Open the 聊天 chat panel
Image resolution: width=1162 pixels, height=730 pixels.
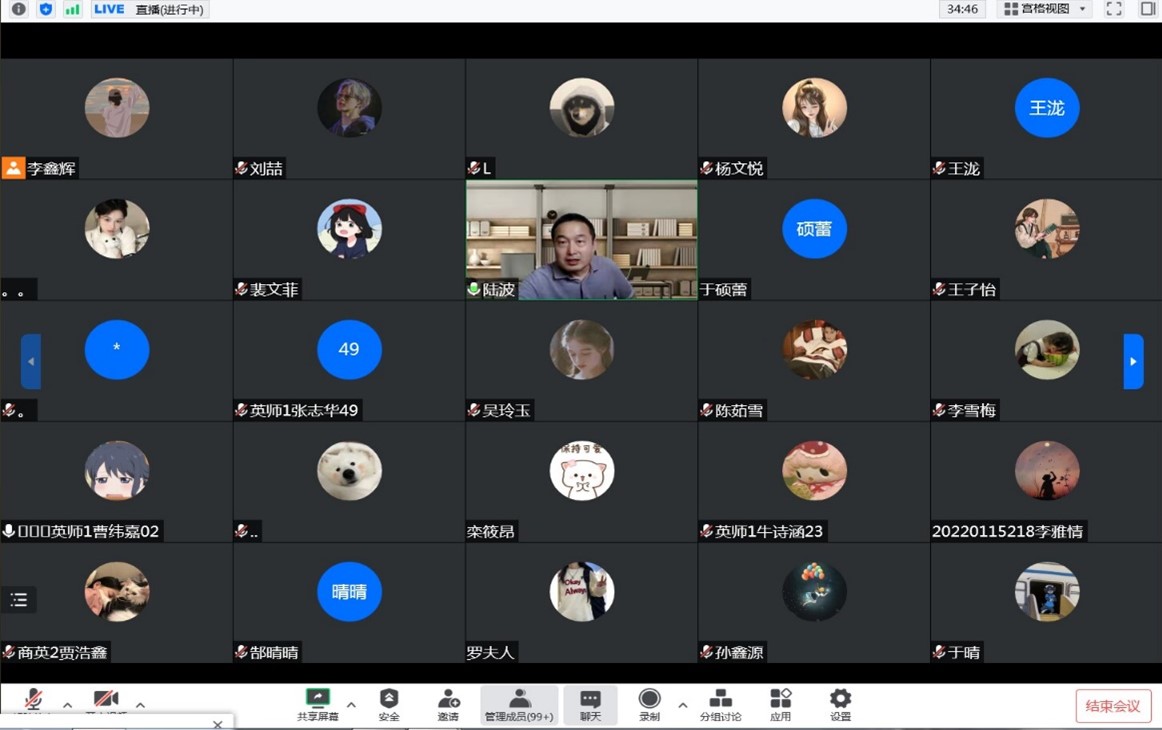coord(590,703)
